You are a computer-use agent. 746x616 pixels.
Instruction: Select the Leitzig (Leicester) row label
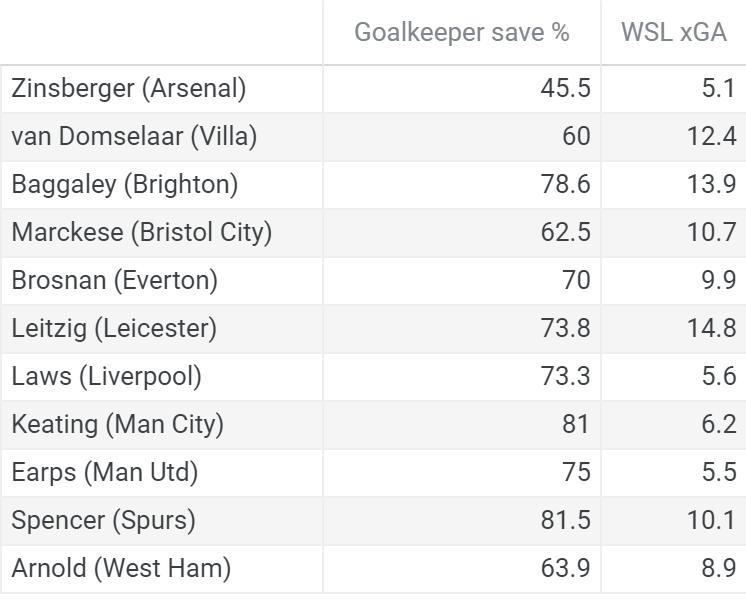pyautogui.click(x=114, y=328)
